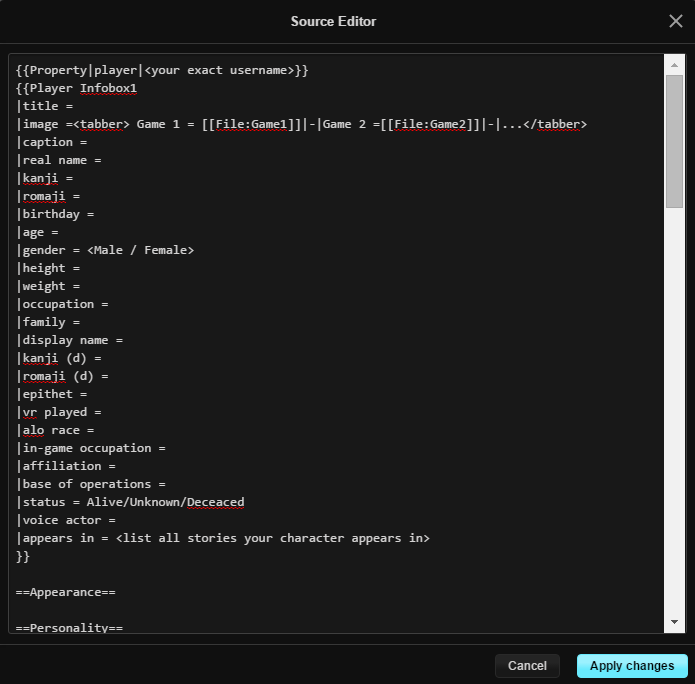The width and height of the screenshot is (695, 684).
Task: Click the '|image =<tabber>' line
Action: [301, 124]
